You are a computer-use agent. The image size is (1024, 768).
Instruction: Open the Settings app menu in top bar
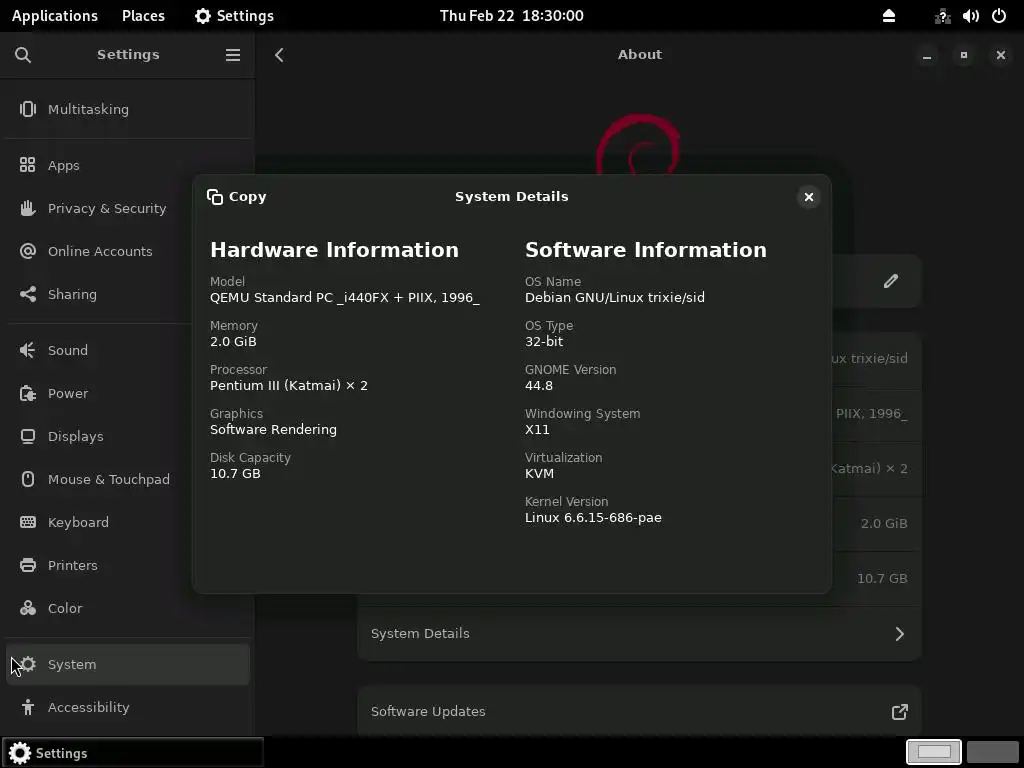[x=234, y=16]
